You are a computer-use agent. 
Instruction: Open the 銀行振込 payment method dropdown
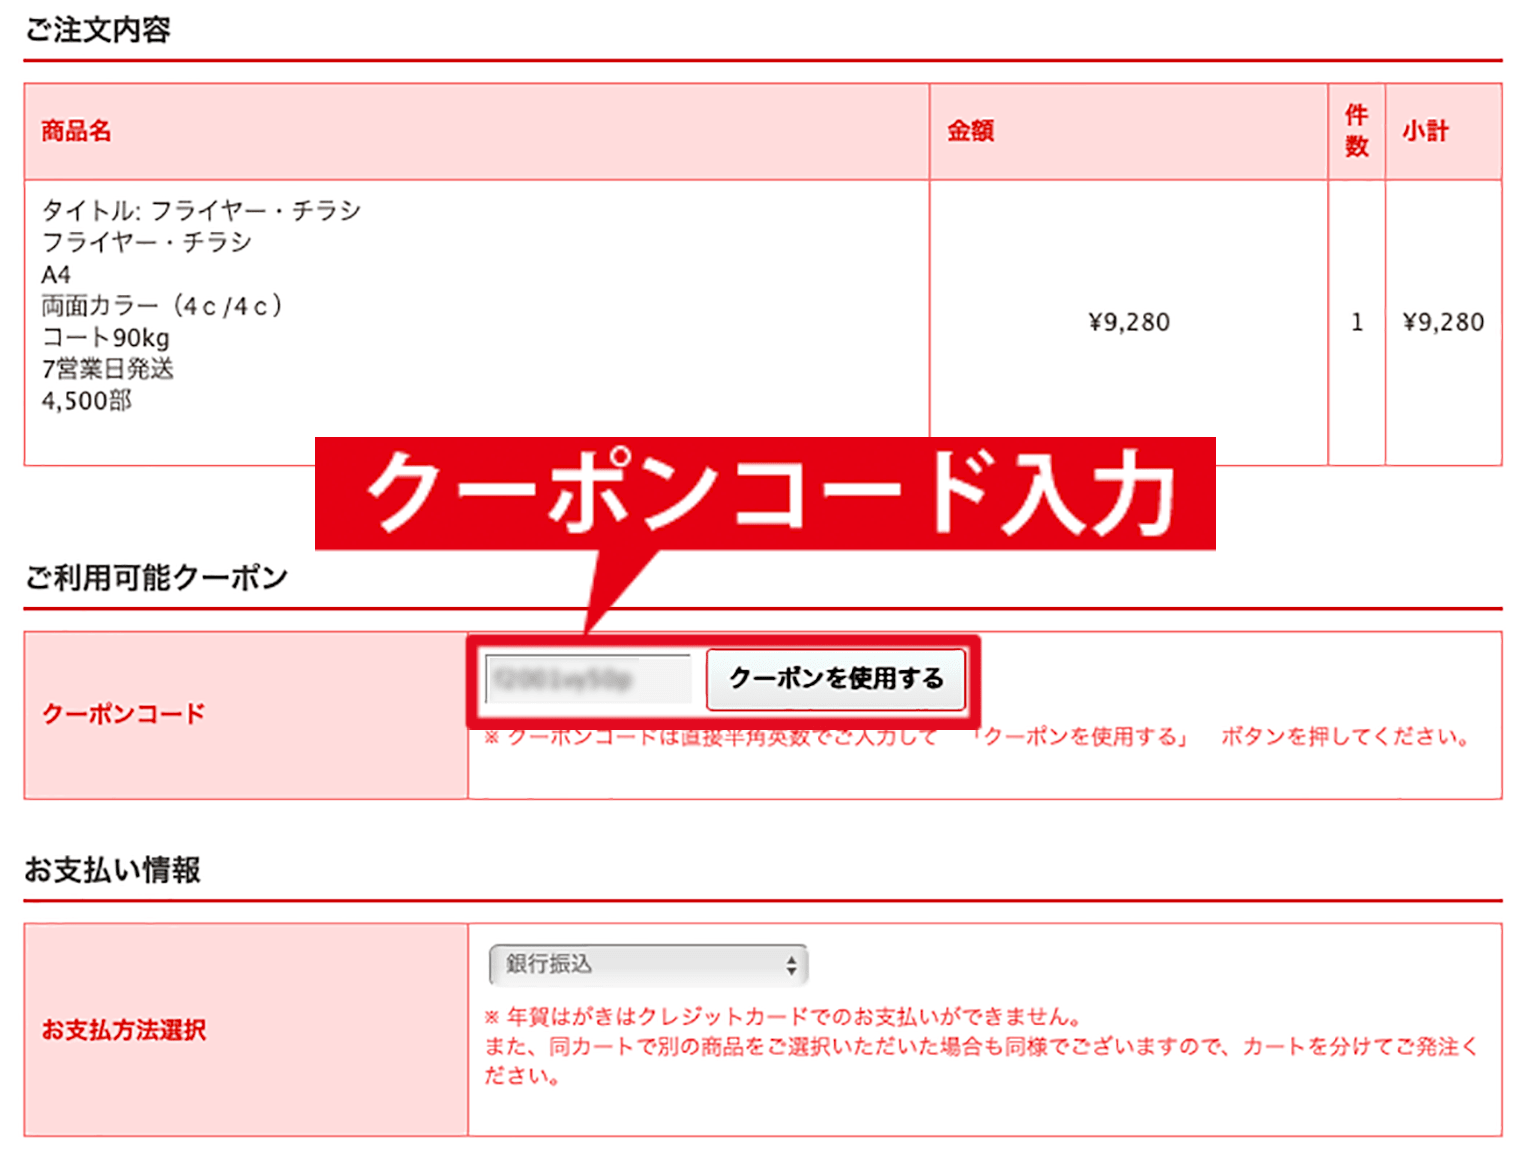tap(646, 964)
